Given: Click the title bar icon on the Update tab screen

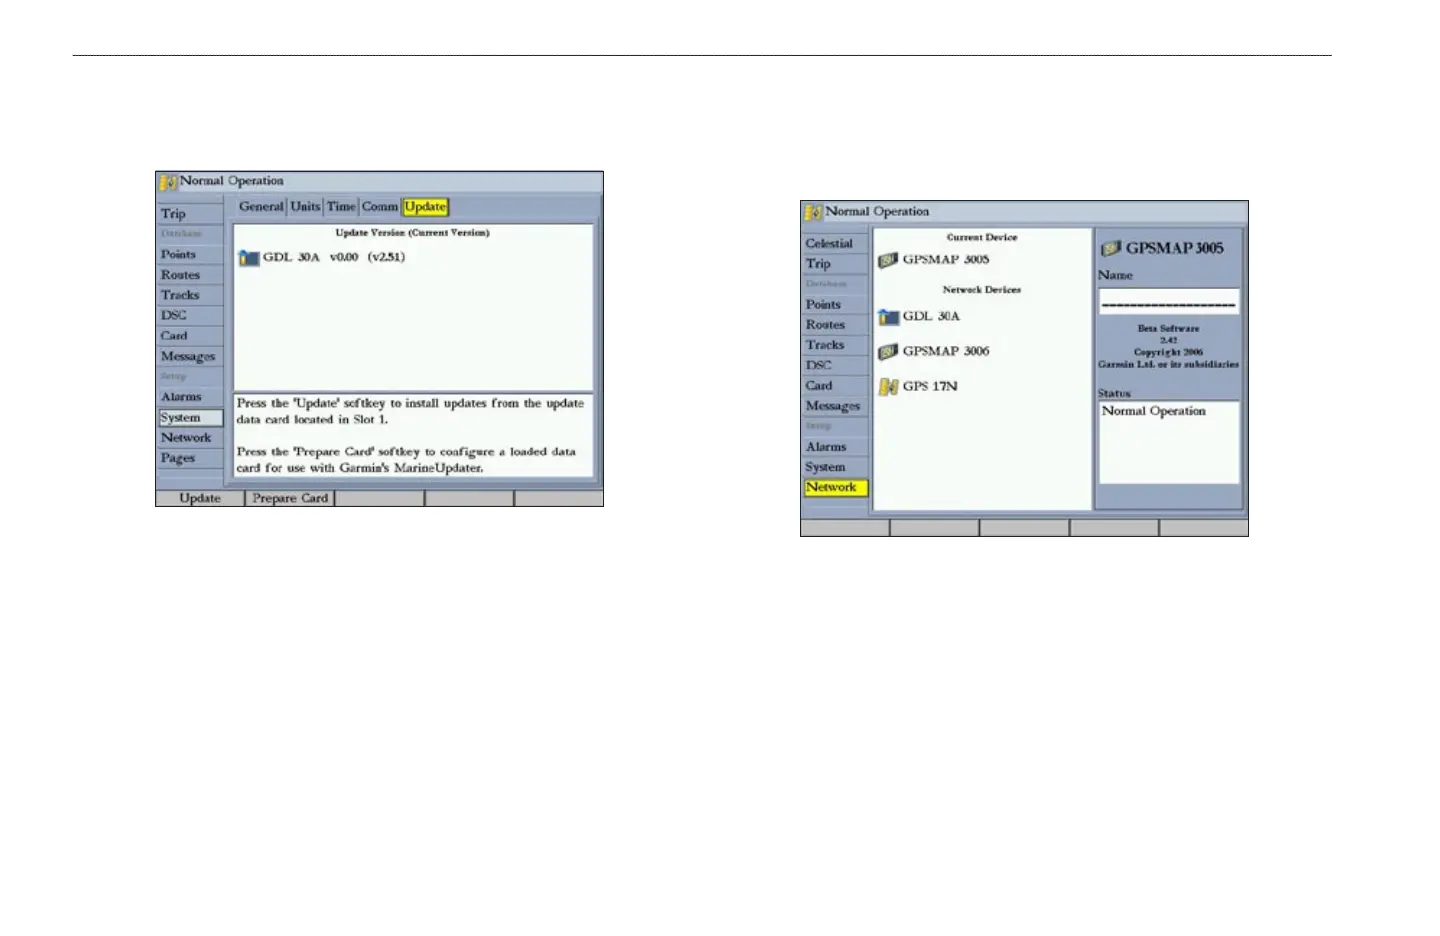Looking at the screenshot, I should [x=168, y=182].
